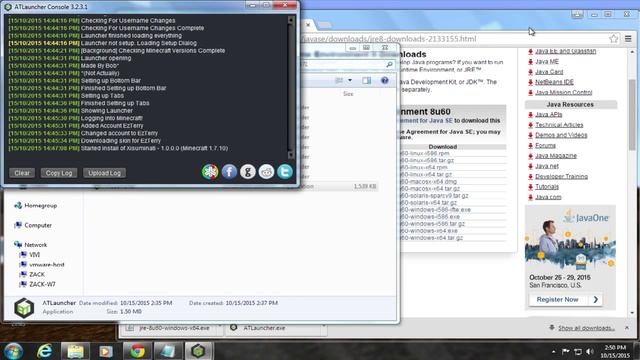The height and width of the screenshot is (360, 640).
Task: Open the Demos and Videos link
Action: pos(561,135)
